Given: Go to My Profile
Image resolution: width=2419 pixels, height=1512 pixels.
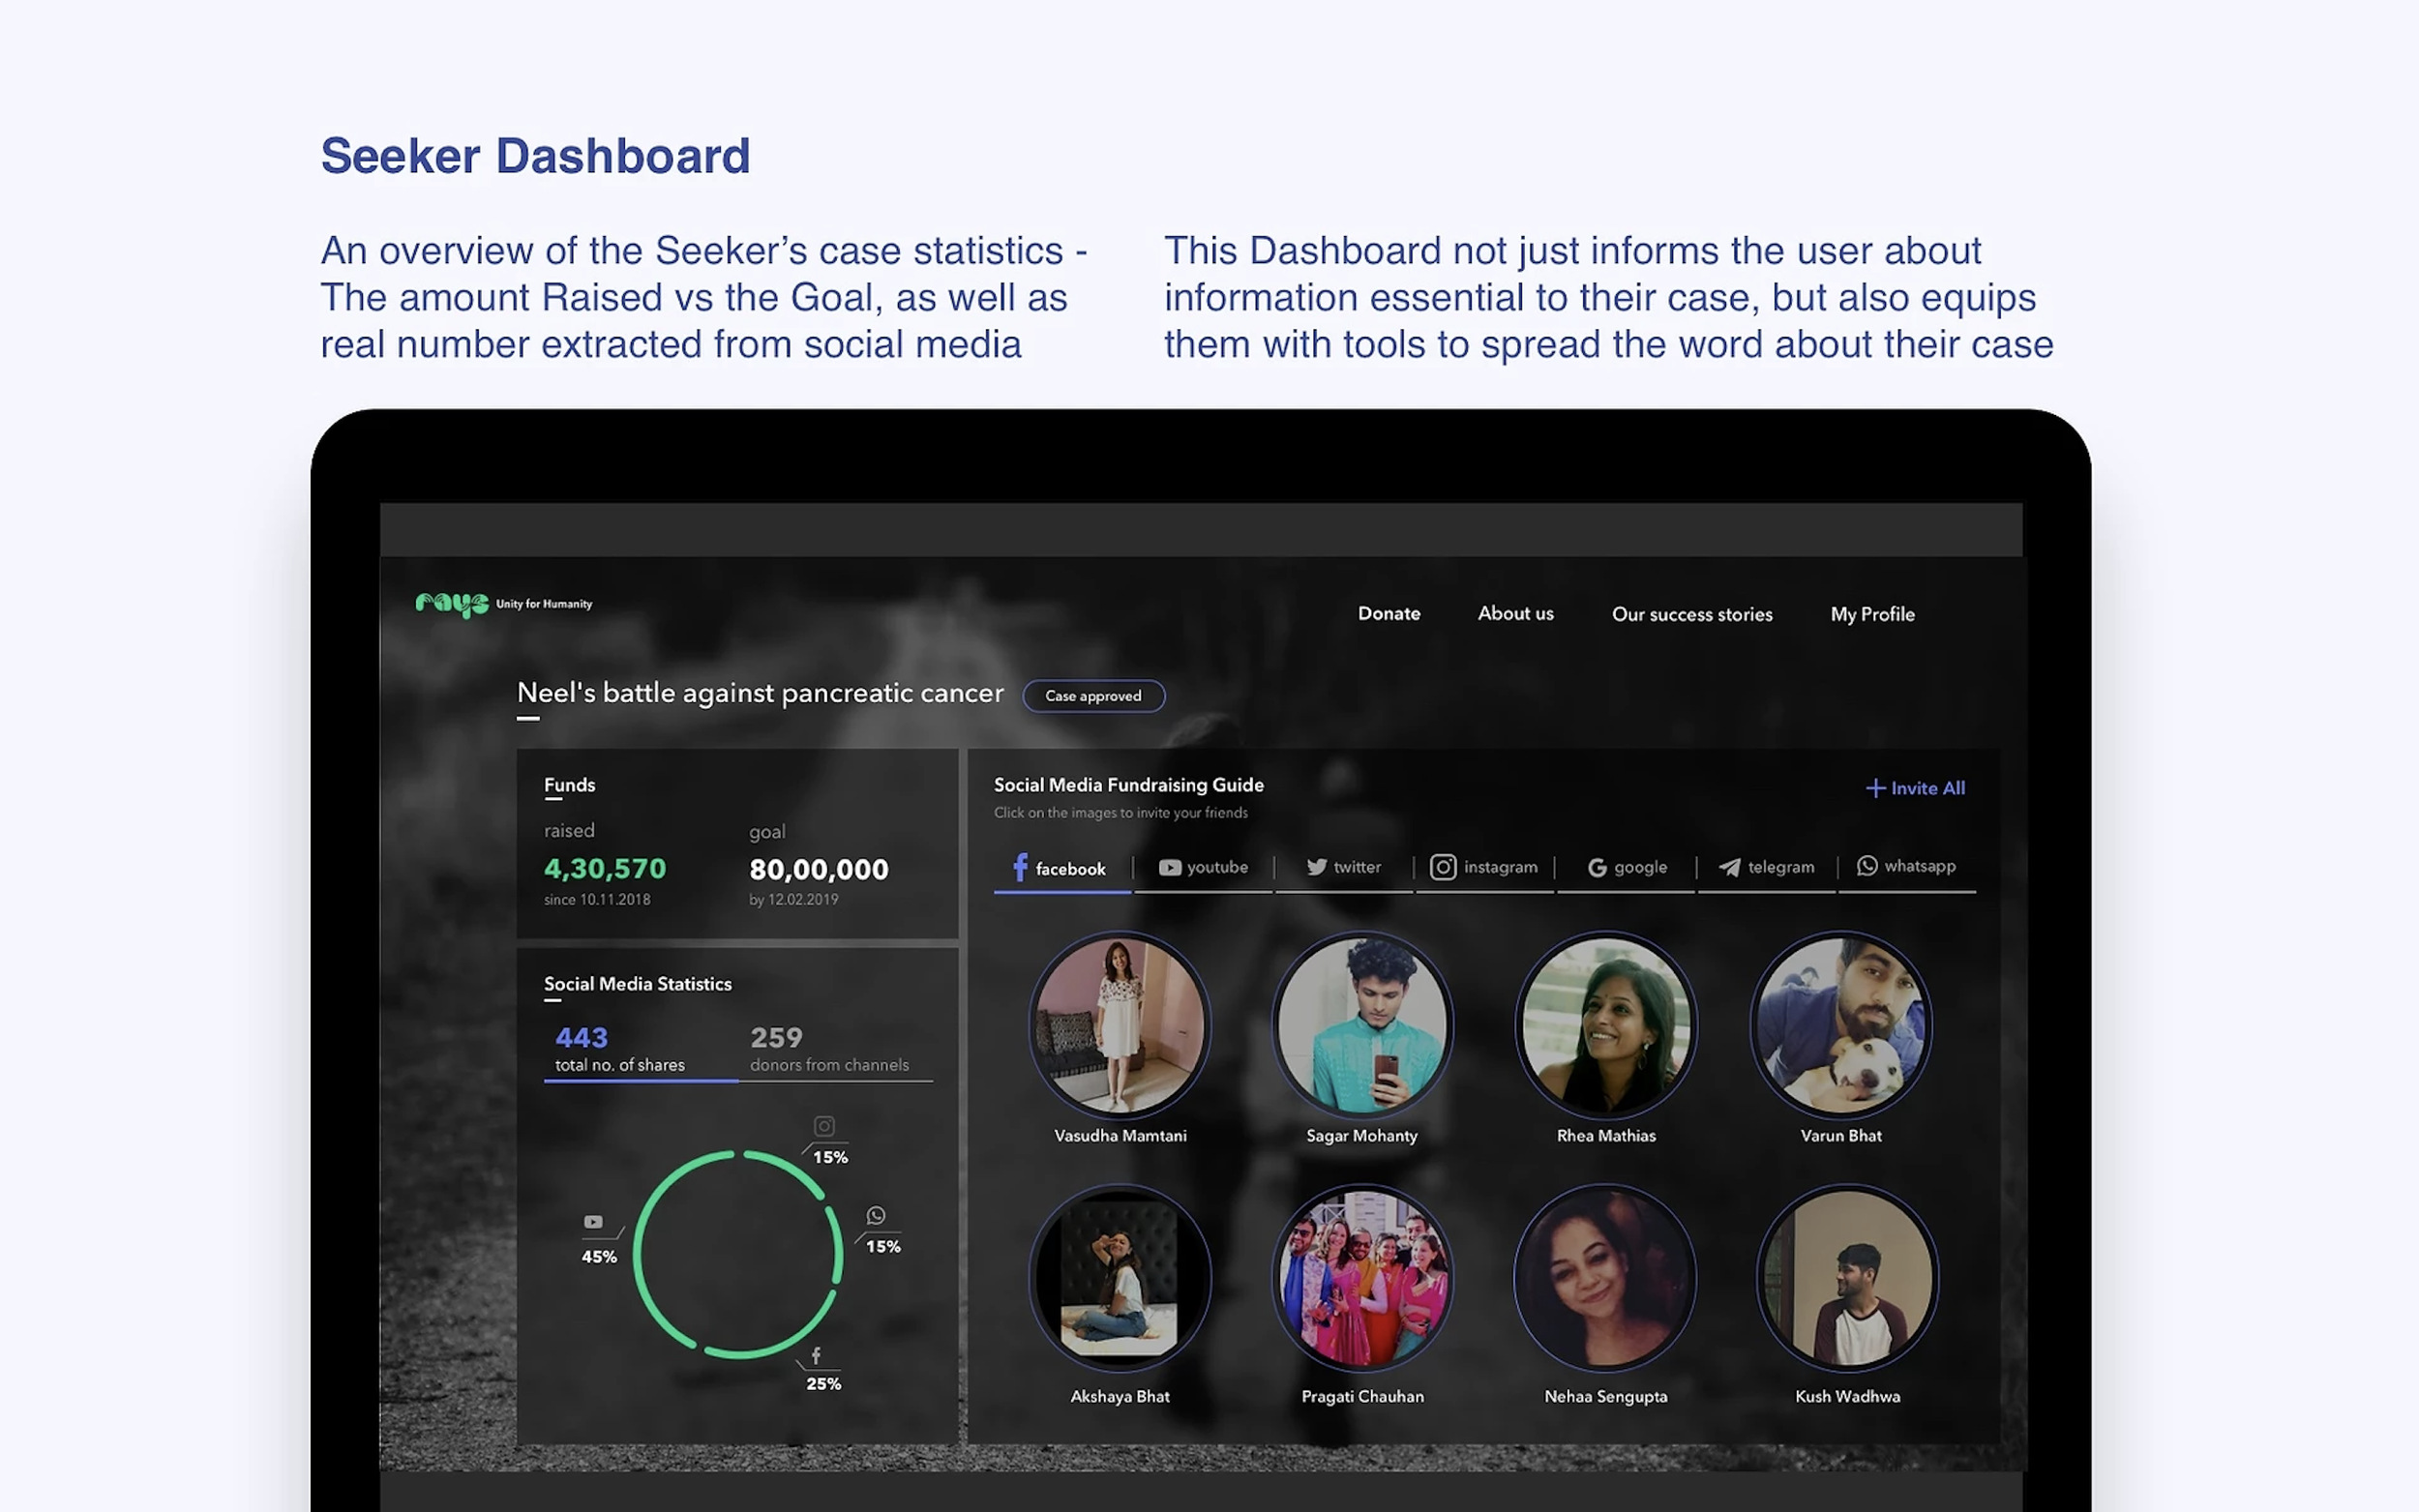Looking at the screenshot, I should coord(1872,614).
